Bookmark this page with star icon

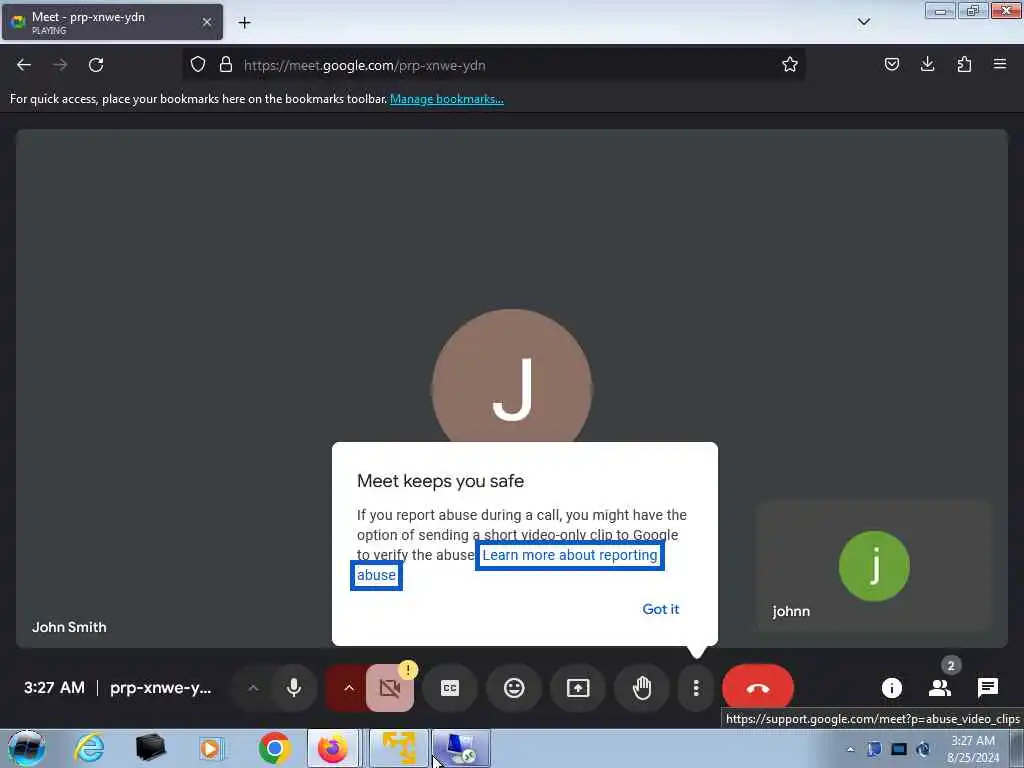click(790, 64)
